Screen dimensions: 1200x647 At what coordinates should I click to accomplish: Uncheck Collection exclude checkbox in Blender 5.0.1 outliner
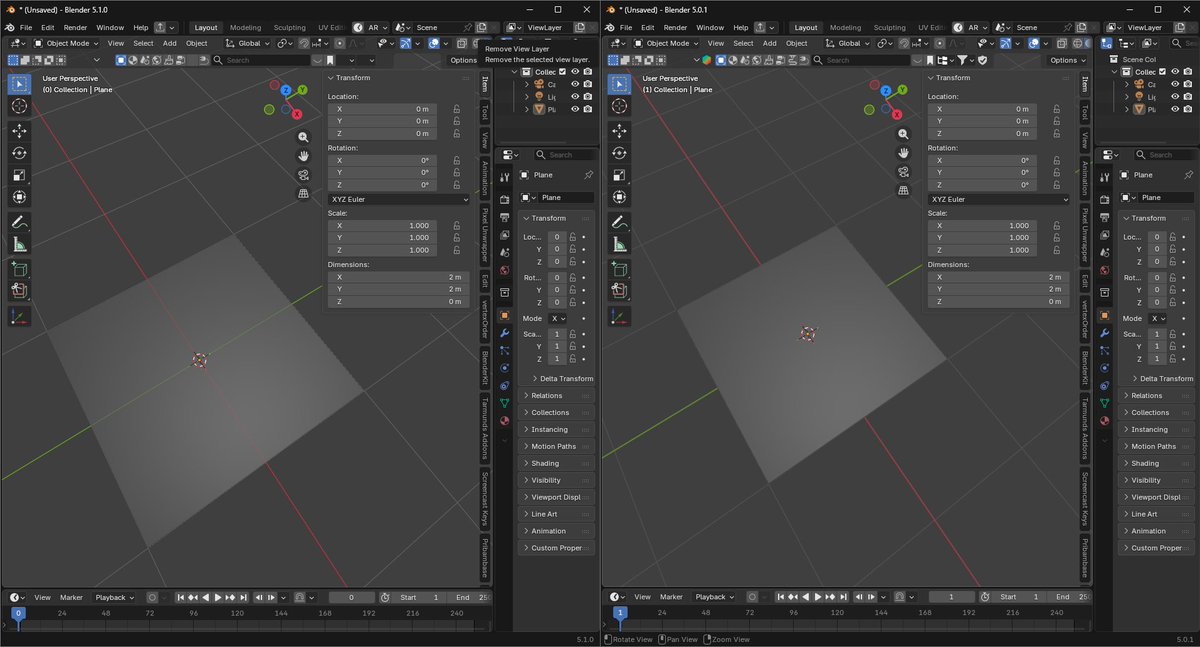tap(1162, 72)
